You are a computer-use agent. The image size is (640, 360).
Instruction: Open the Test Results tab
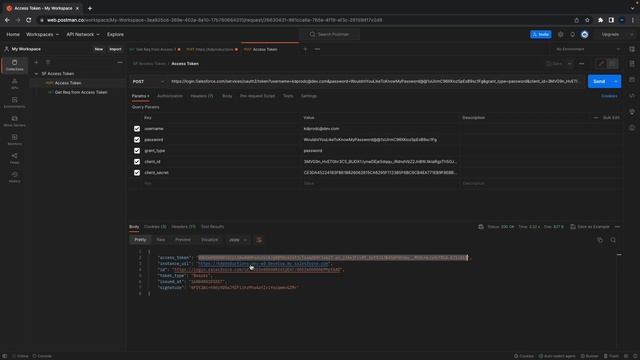212,227
